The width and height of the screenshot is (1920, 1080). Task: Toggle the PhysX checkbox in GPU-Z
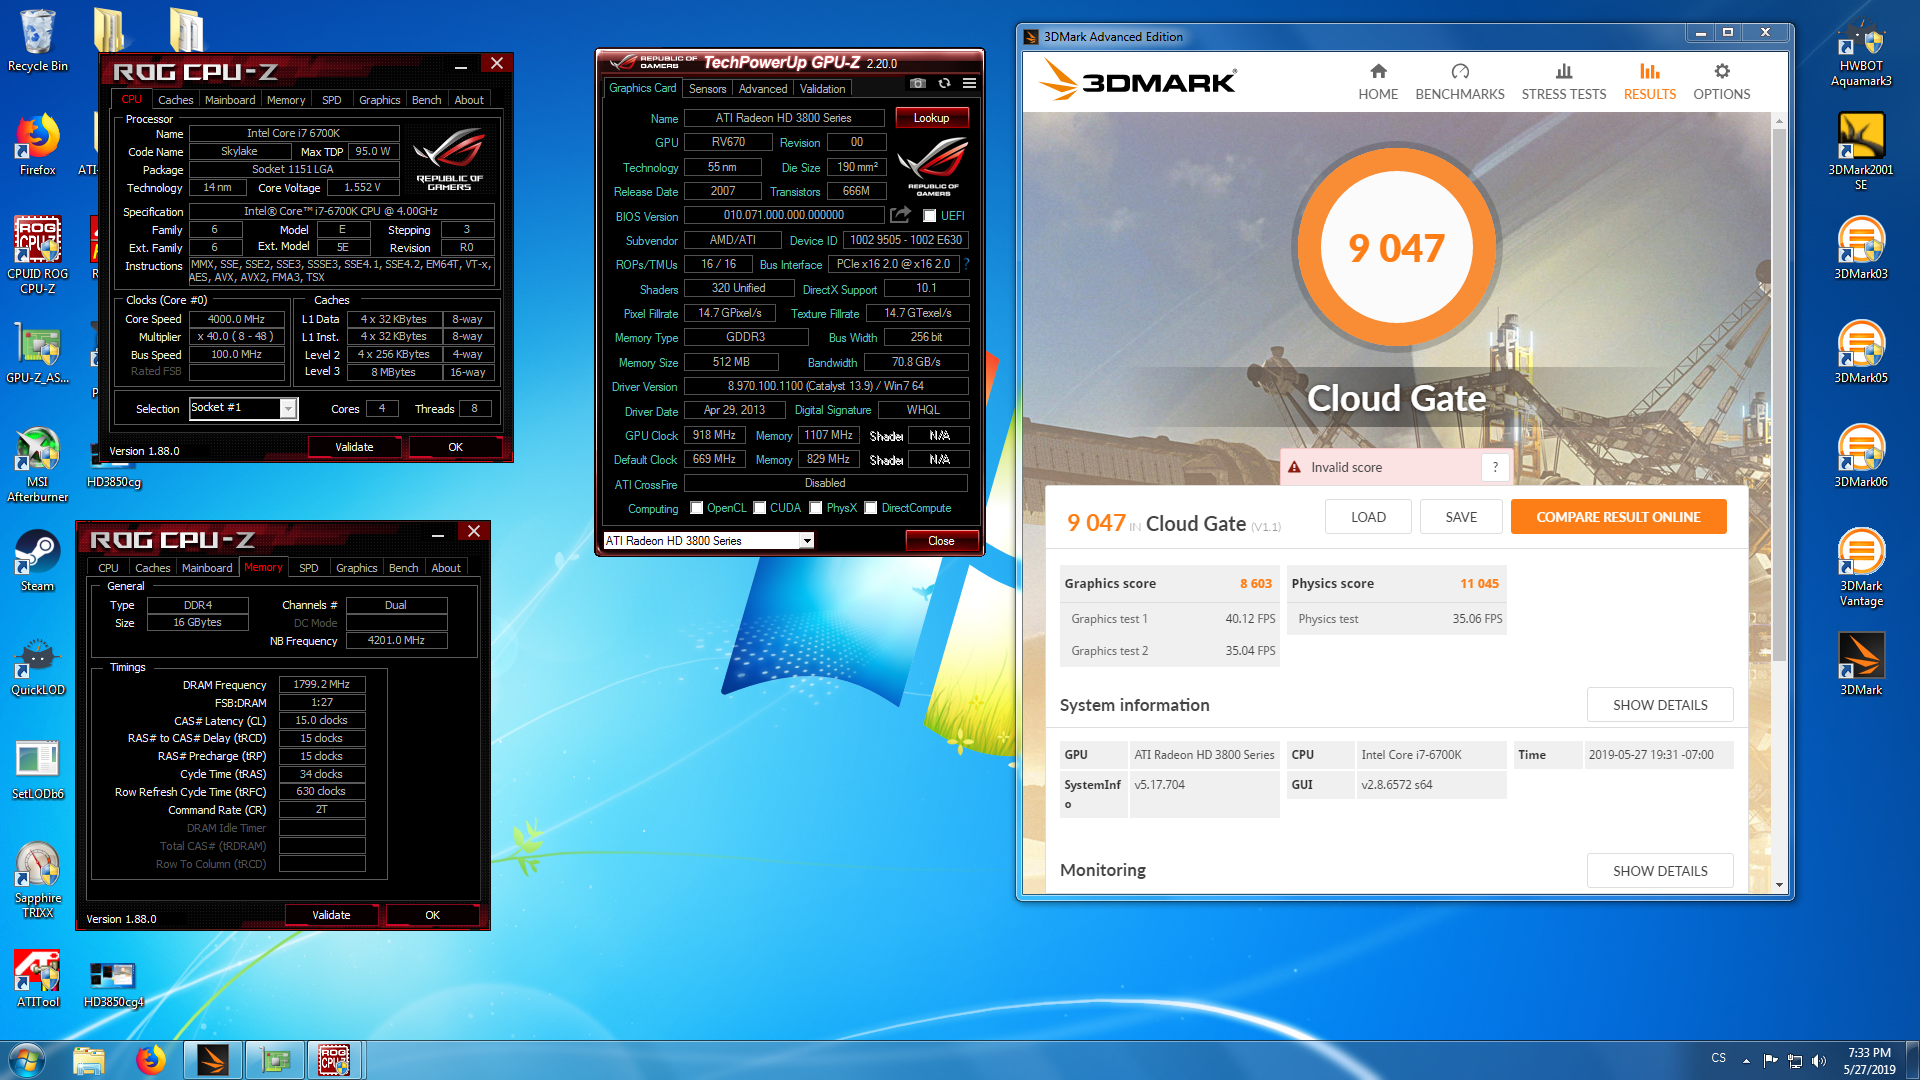click(816, 508)
